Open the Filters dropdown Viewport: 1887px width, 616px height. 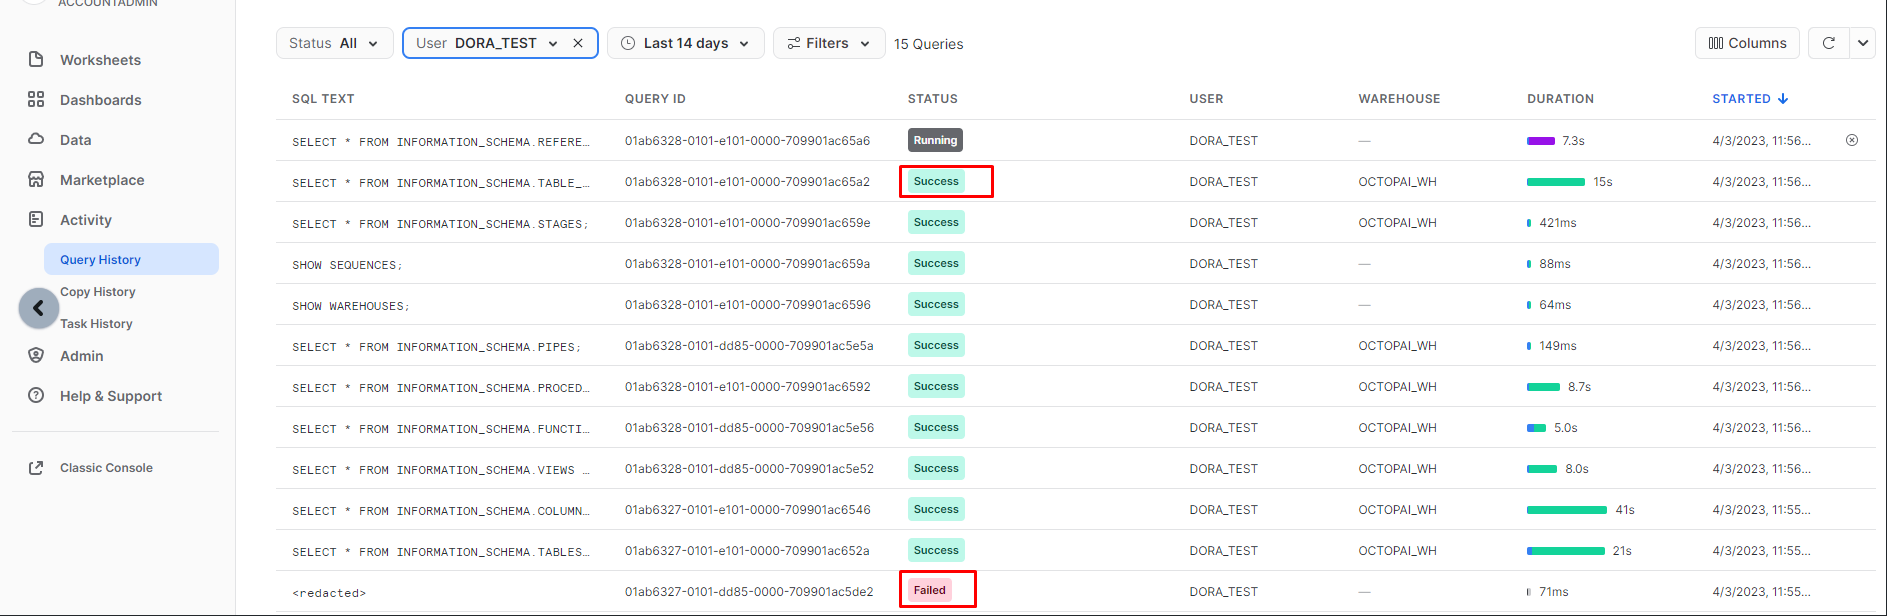pyautogui.click(x=828, y=43)
